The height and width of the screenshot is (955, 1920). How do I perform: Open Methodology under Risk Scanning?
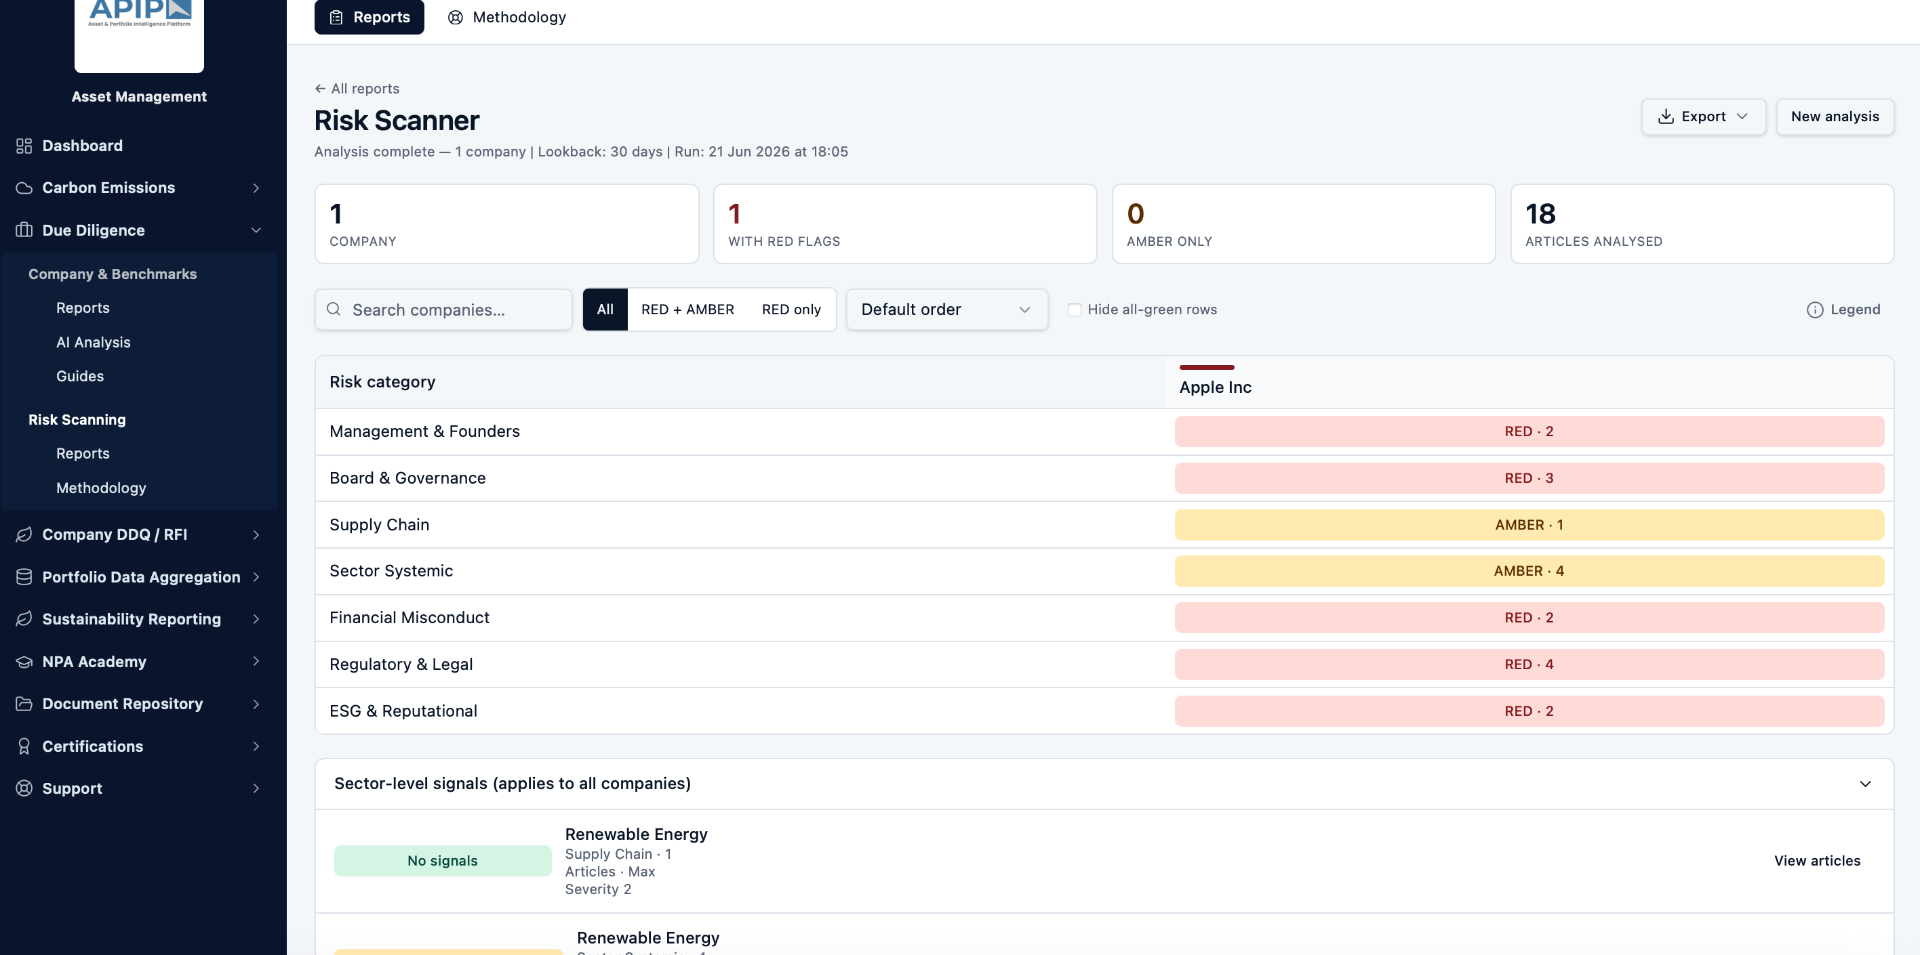pos(101,488)
